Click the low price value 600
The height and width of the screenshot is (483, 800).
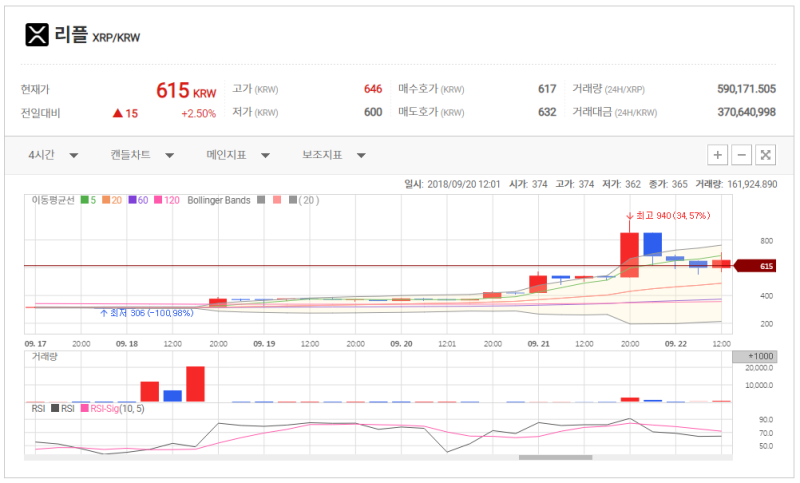click(373, 112)
